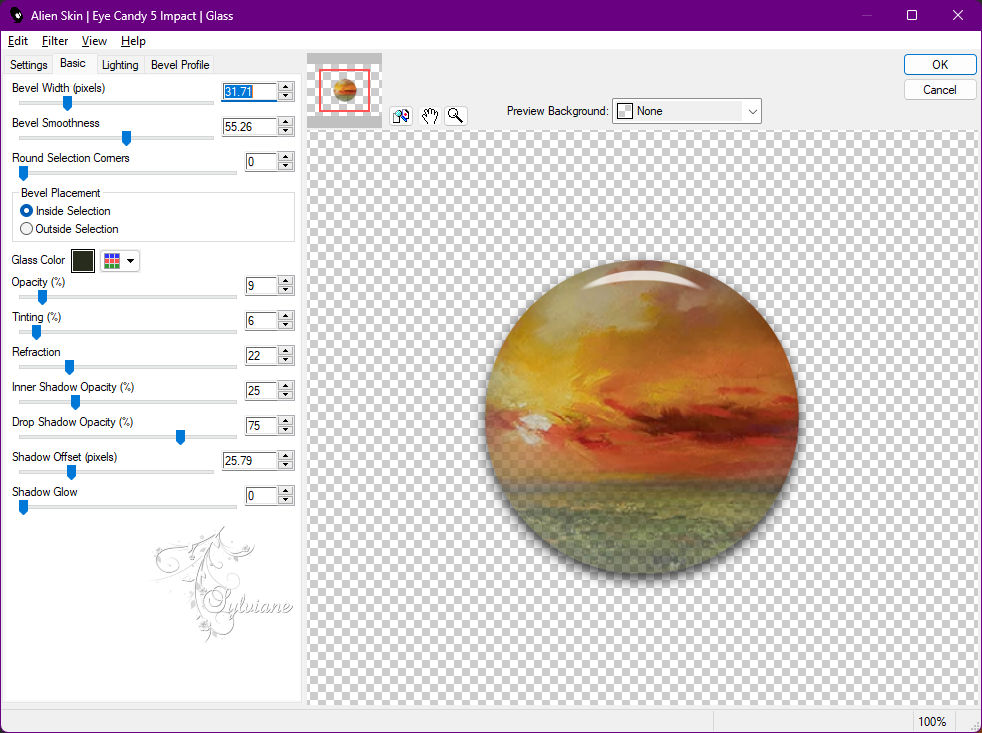Click the Shadow Offset value field
The width and height of the screenshot is (982, 733).
[249, 461]
